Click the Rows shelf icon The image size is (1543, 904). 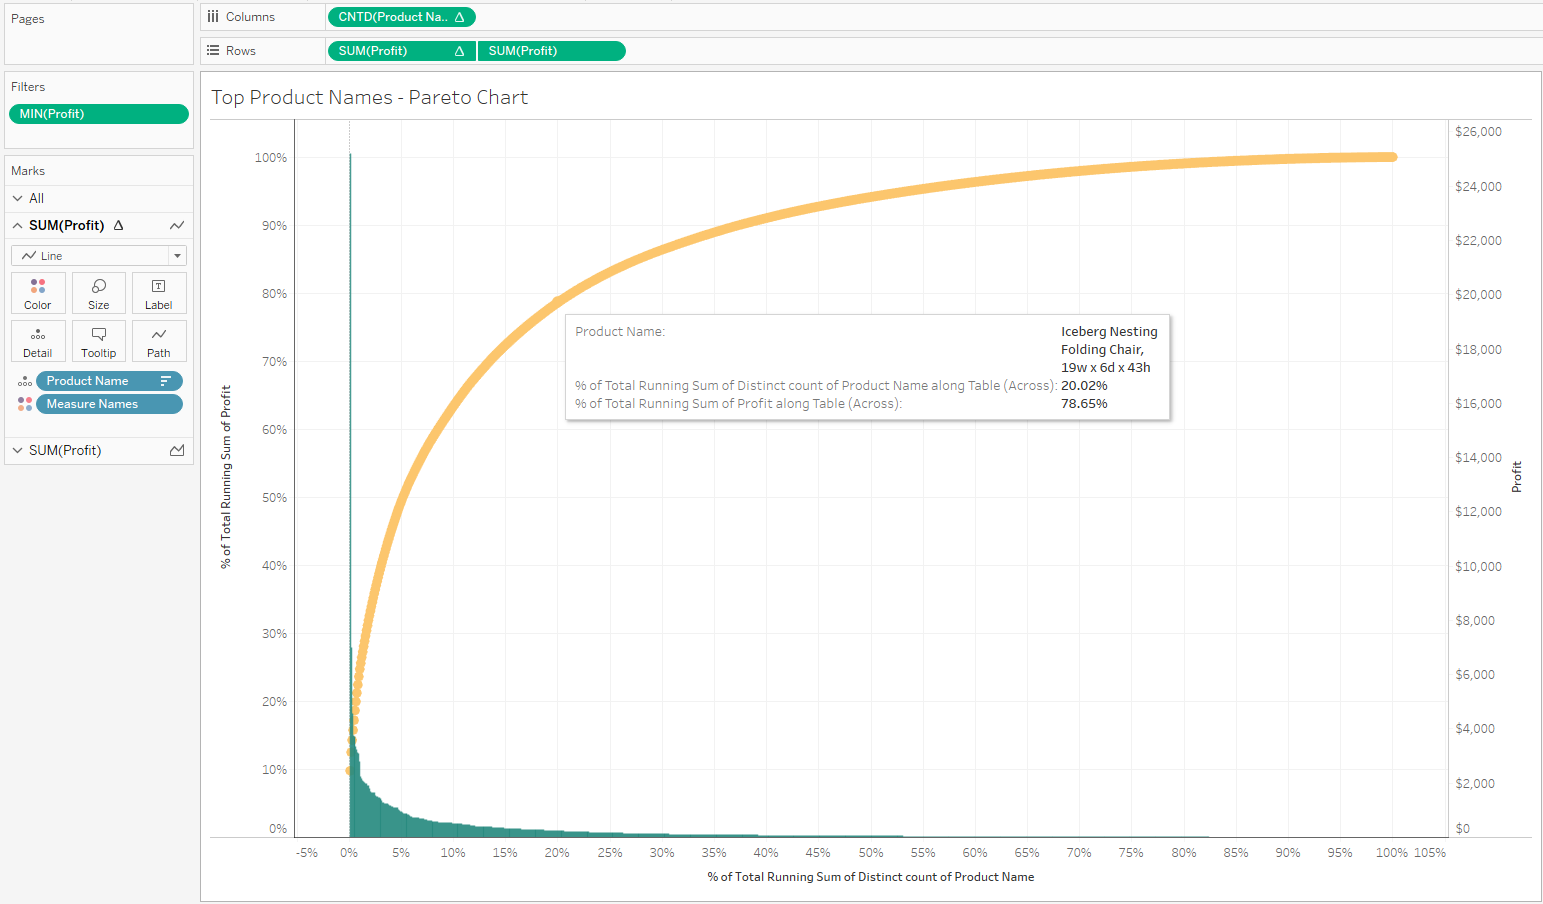click(x=213, y=51)
